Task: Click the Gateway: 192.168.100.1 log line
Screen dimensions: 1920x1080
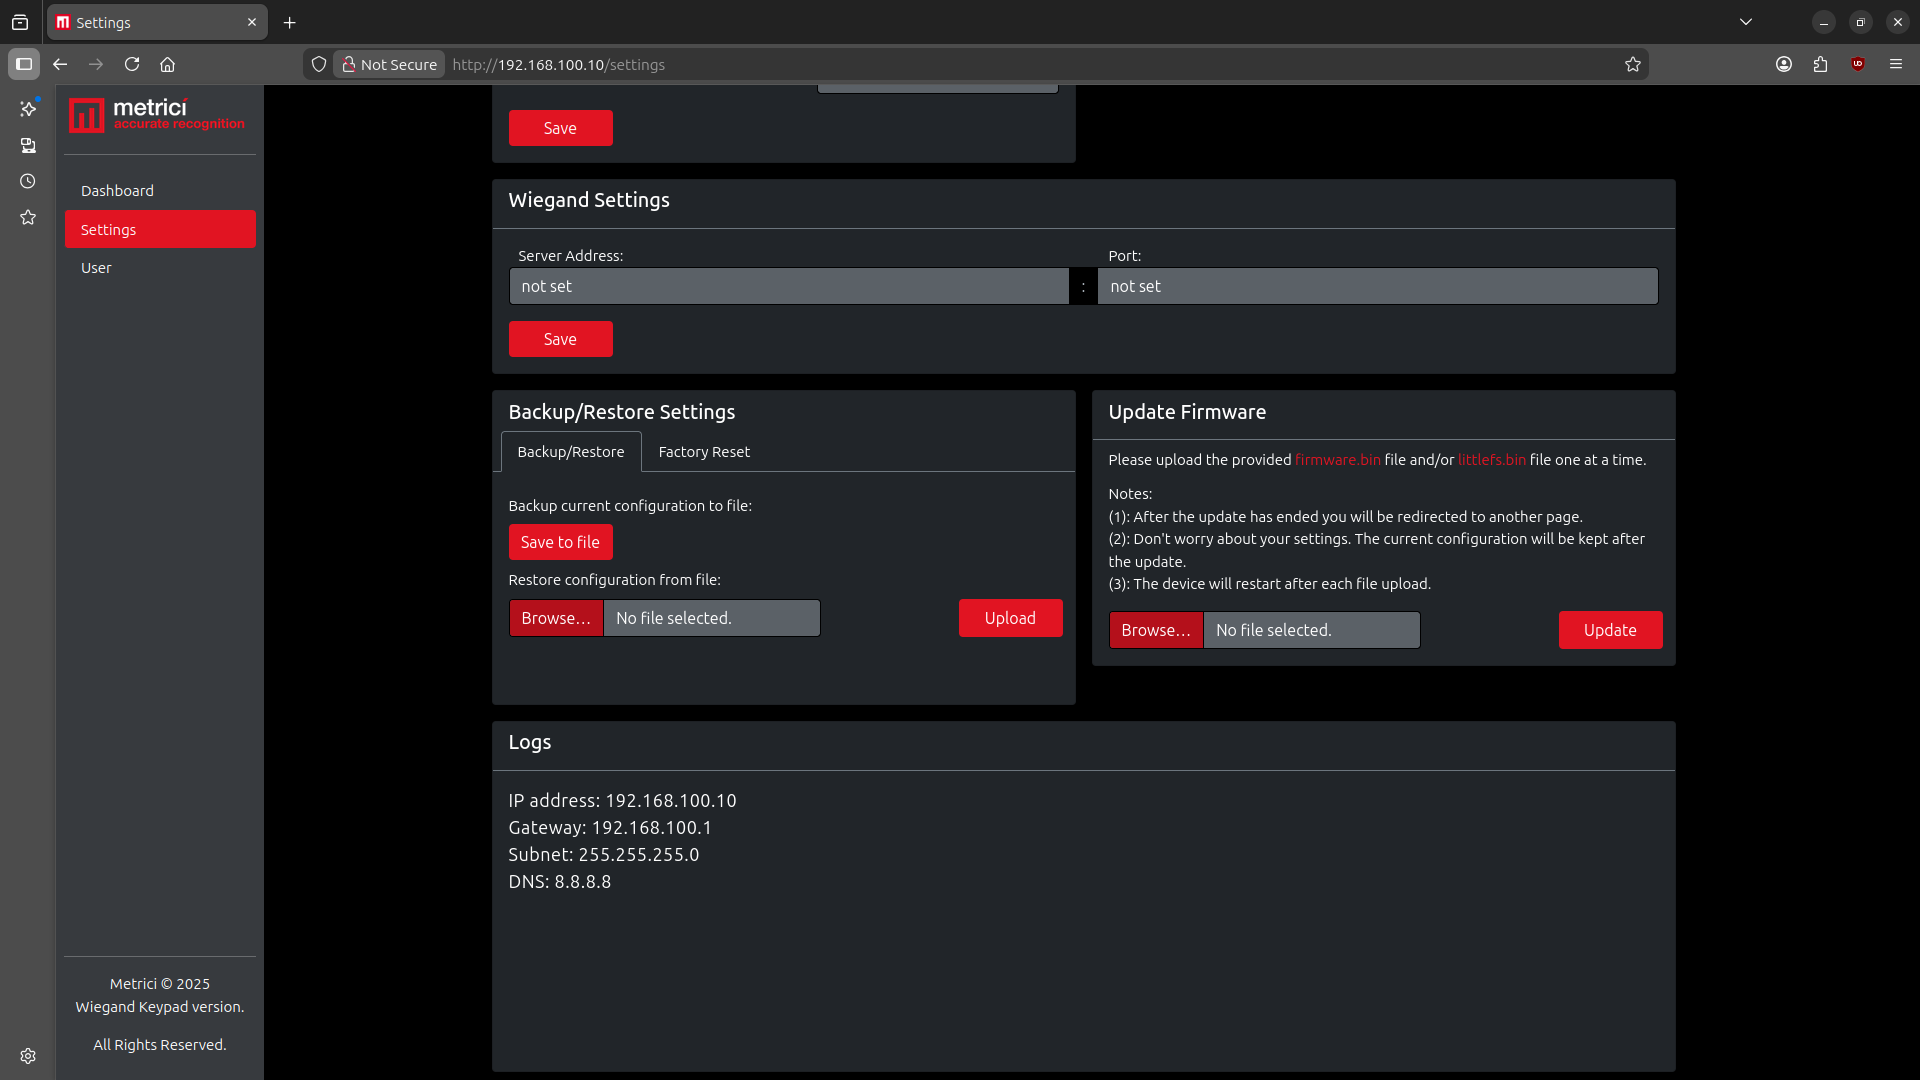Action: [x=610, y=828]
